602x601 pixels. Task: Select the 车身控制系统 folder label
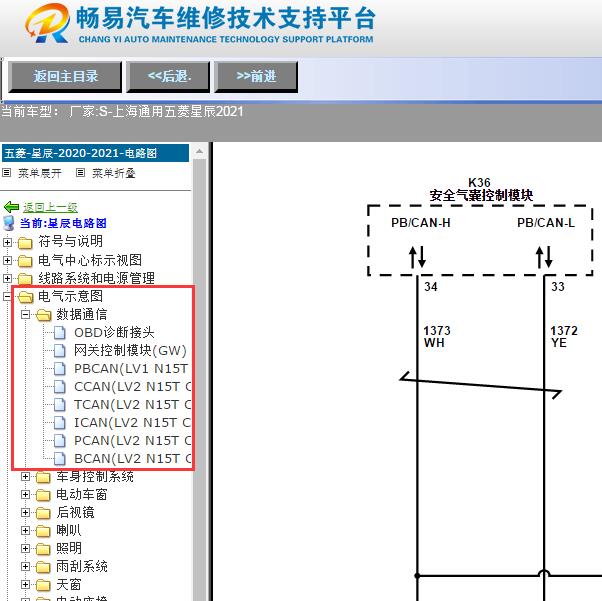click(95, 477)
